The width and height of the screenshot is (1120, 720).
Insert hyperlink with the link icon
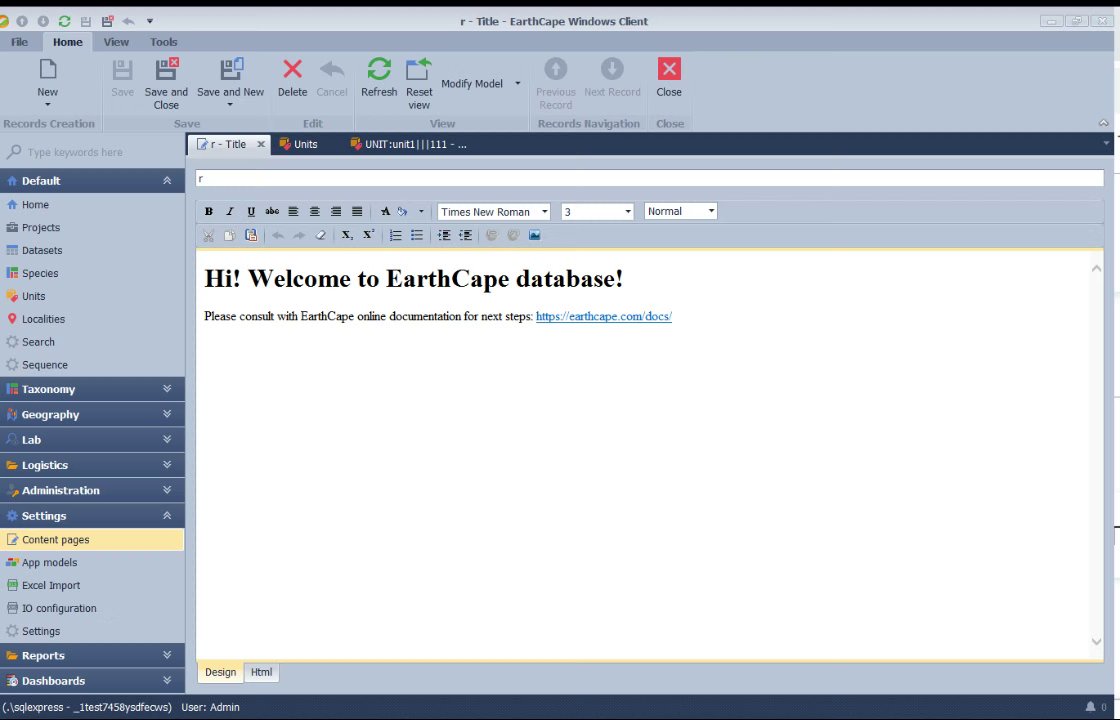(x=491, y=235)
